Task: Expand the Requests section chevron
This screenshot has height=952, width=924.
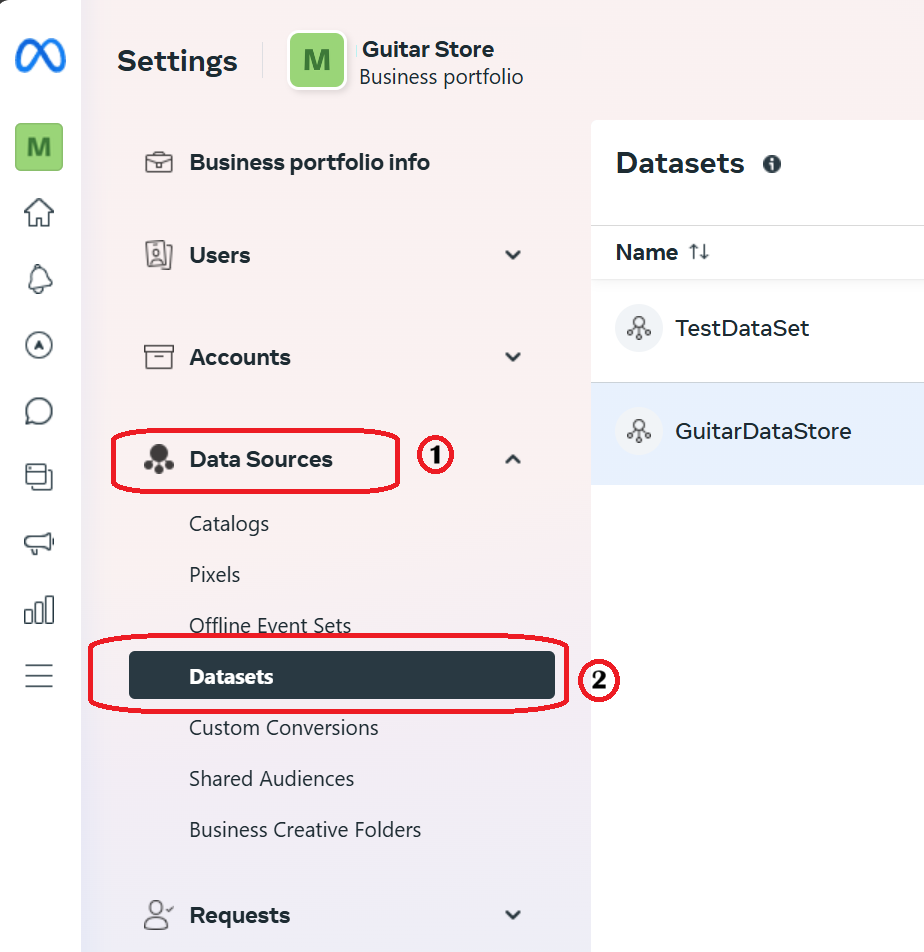Action: click(513, 914)
